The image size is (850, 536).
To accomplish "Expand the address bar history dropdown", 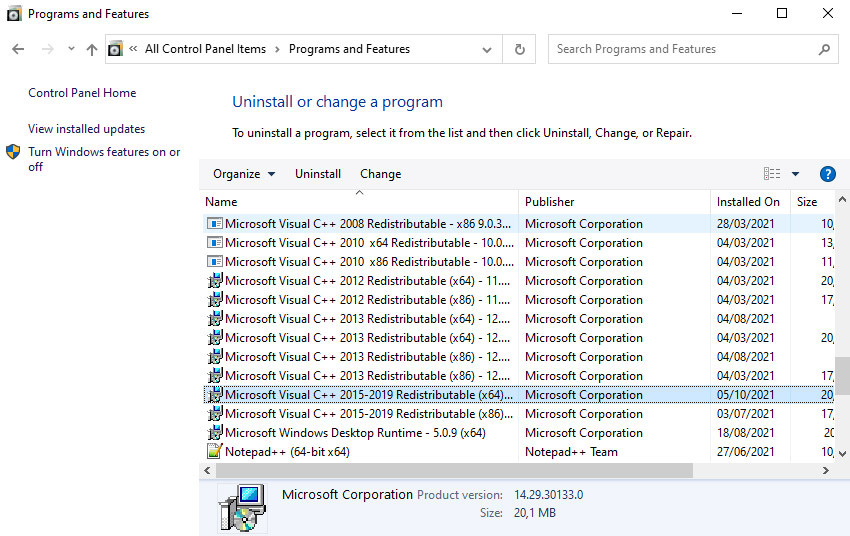I will 487,49.
